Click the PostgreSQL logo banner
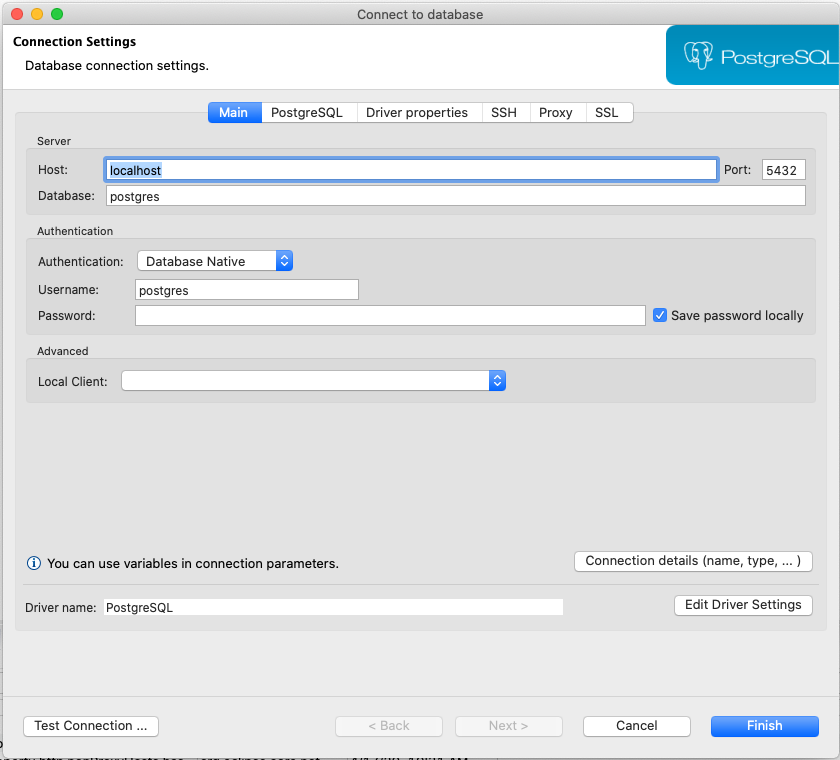 coord(755,55)
